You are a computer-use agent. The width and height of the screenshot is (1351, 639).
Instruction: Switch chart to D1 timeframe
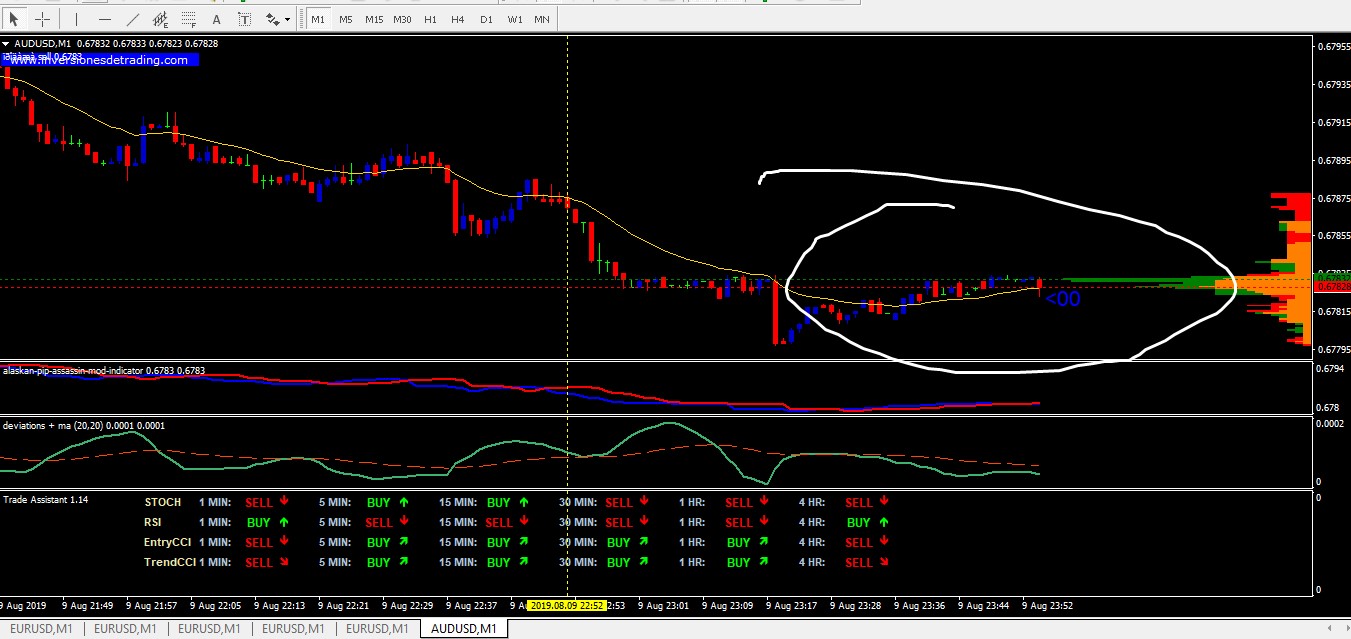click(486, 19)
